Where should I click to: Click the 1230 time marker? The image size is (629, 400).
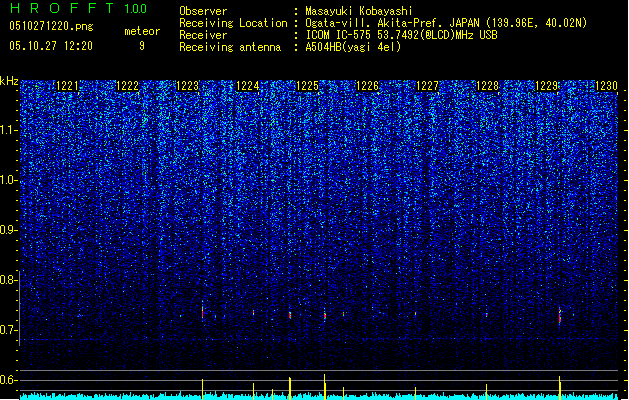pyautogui.click(x=607, y=86)
